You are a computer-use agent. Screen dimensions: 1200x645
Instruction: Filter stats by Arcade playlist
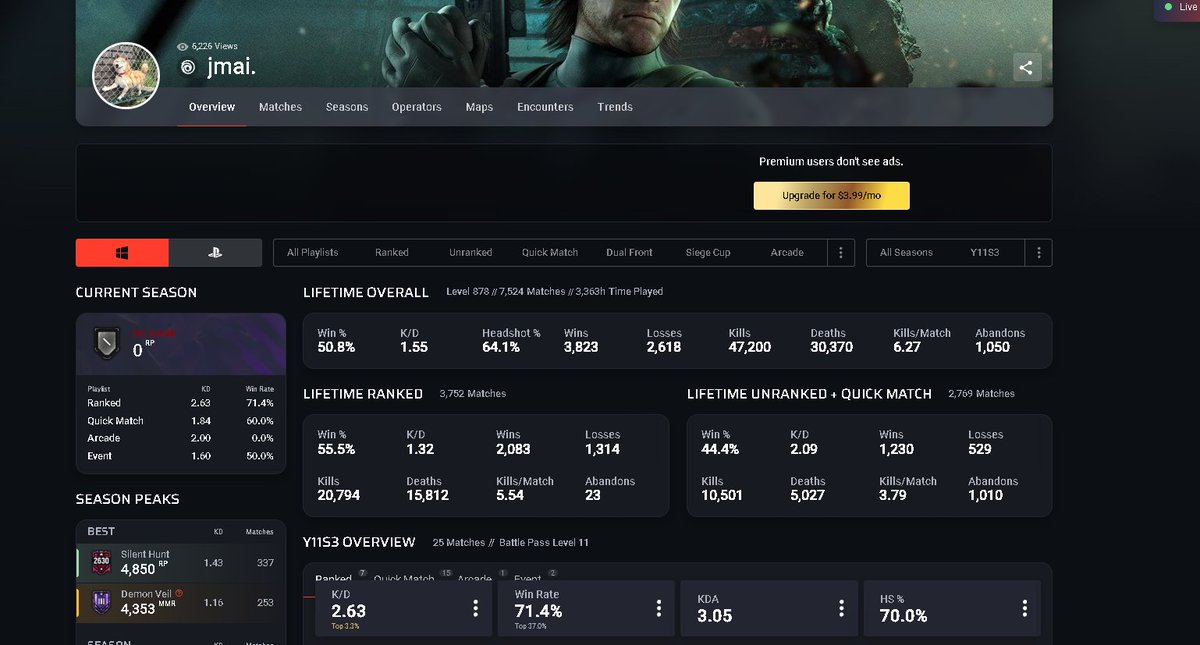[787, 253]
